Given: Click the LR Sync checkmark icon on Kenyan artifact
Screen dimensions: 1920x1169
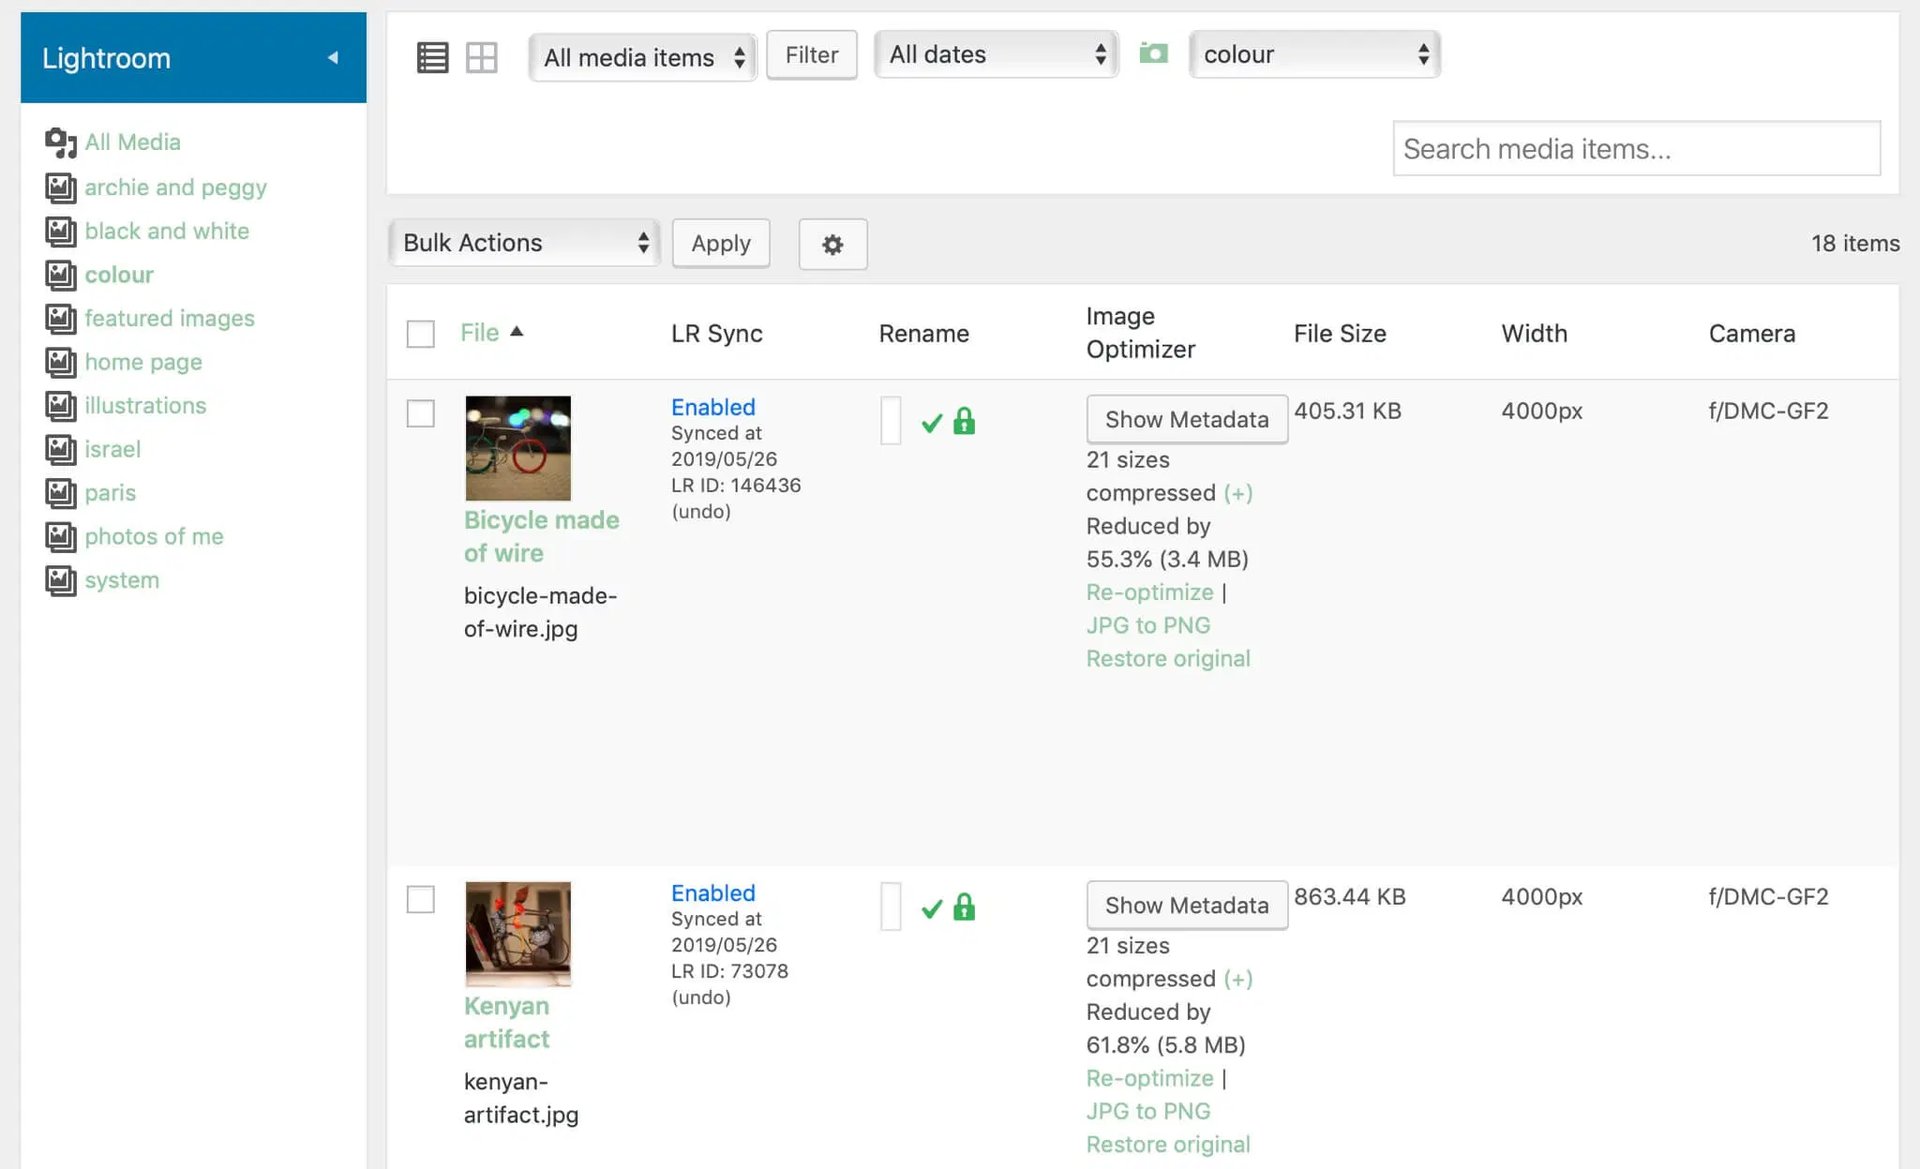Looking at the screenshot, I should 933,906.
